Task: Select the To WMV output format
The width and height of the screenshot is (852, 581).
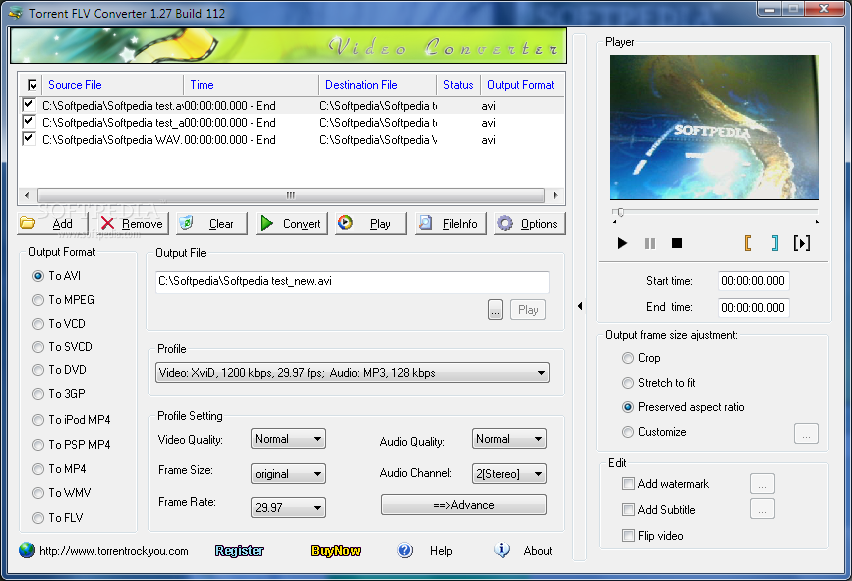Action: pos(61,493)
